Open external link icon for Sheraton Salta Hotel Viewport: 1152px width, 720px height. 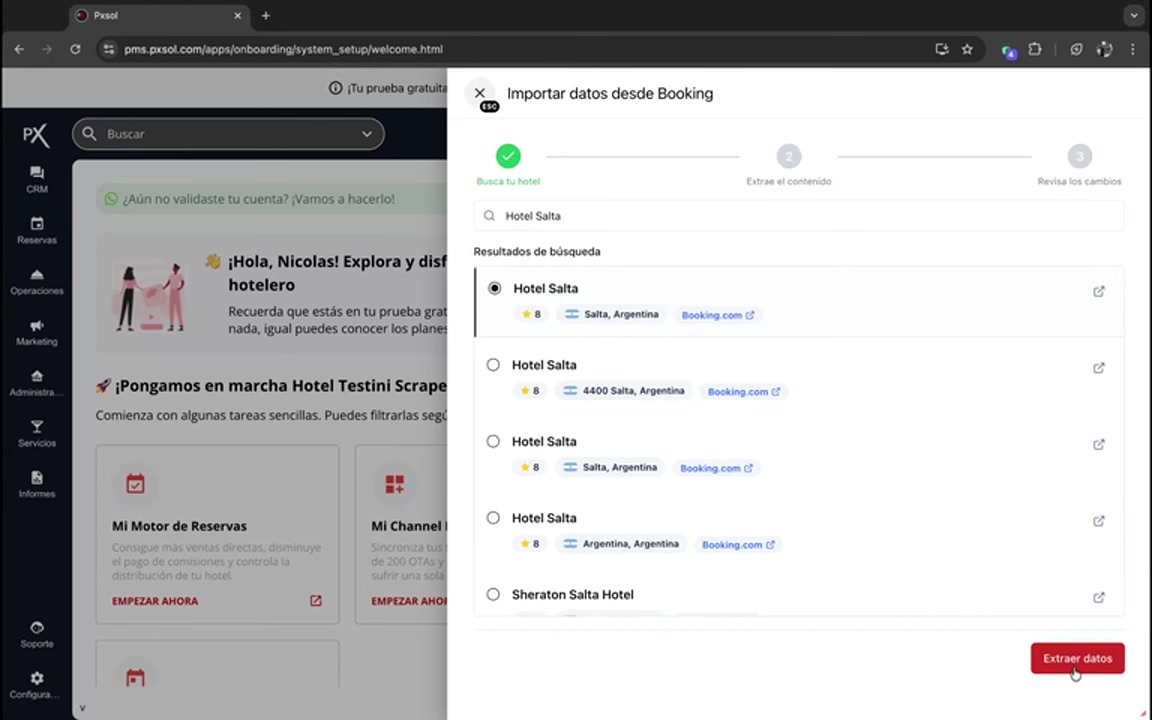point(1098,597)
